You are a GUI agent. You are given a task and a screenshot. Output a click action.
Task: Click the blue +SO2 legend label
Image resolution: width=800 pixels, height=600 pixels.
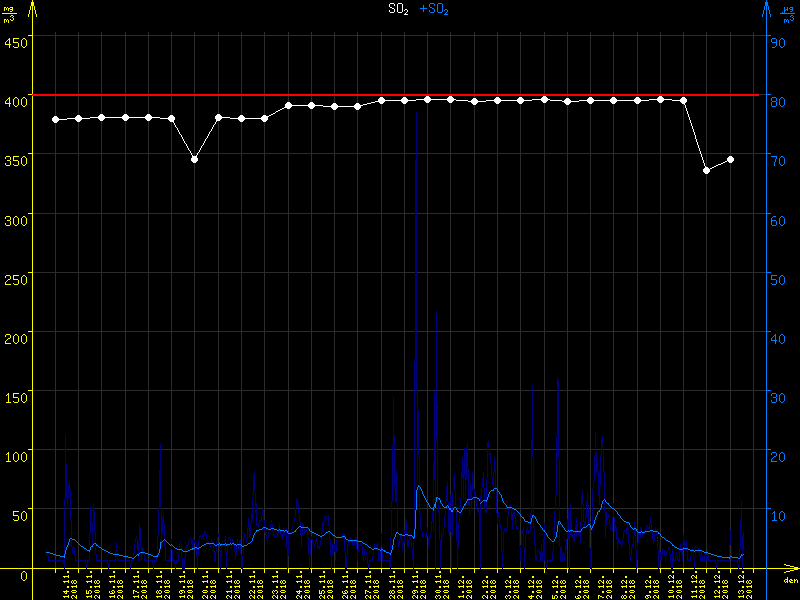(x=434, y=9)
